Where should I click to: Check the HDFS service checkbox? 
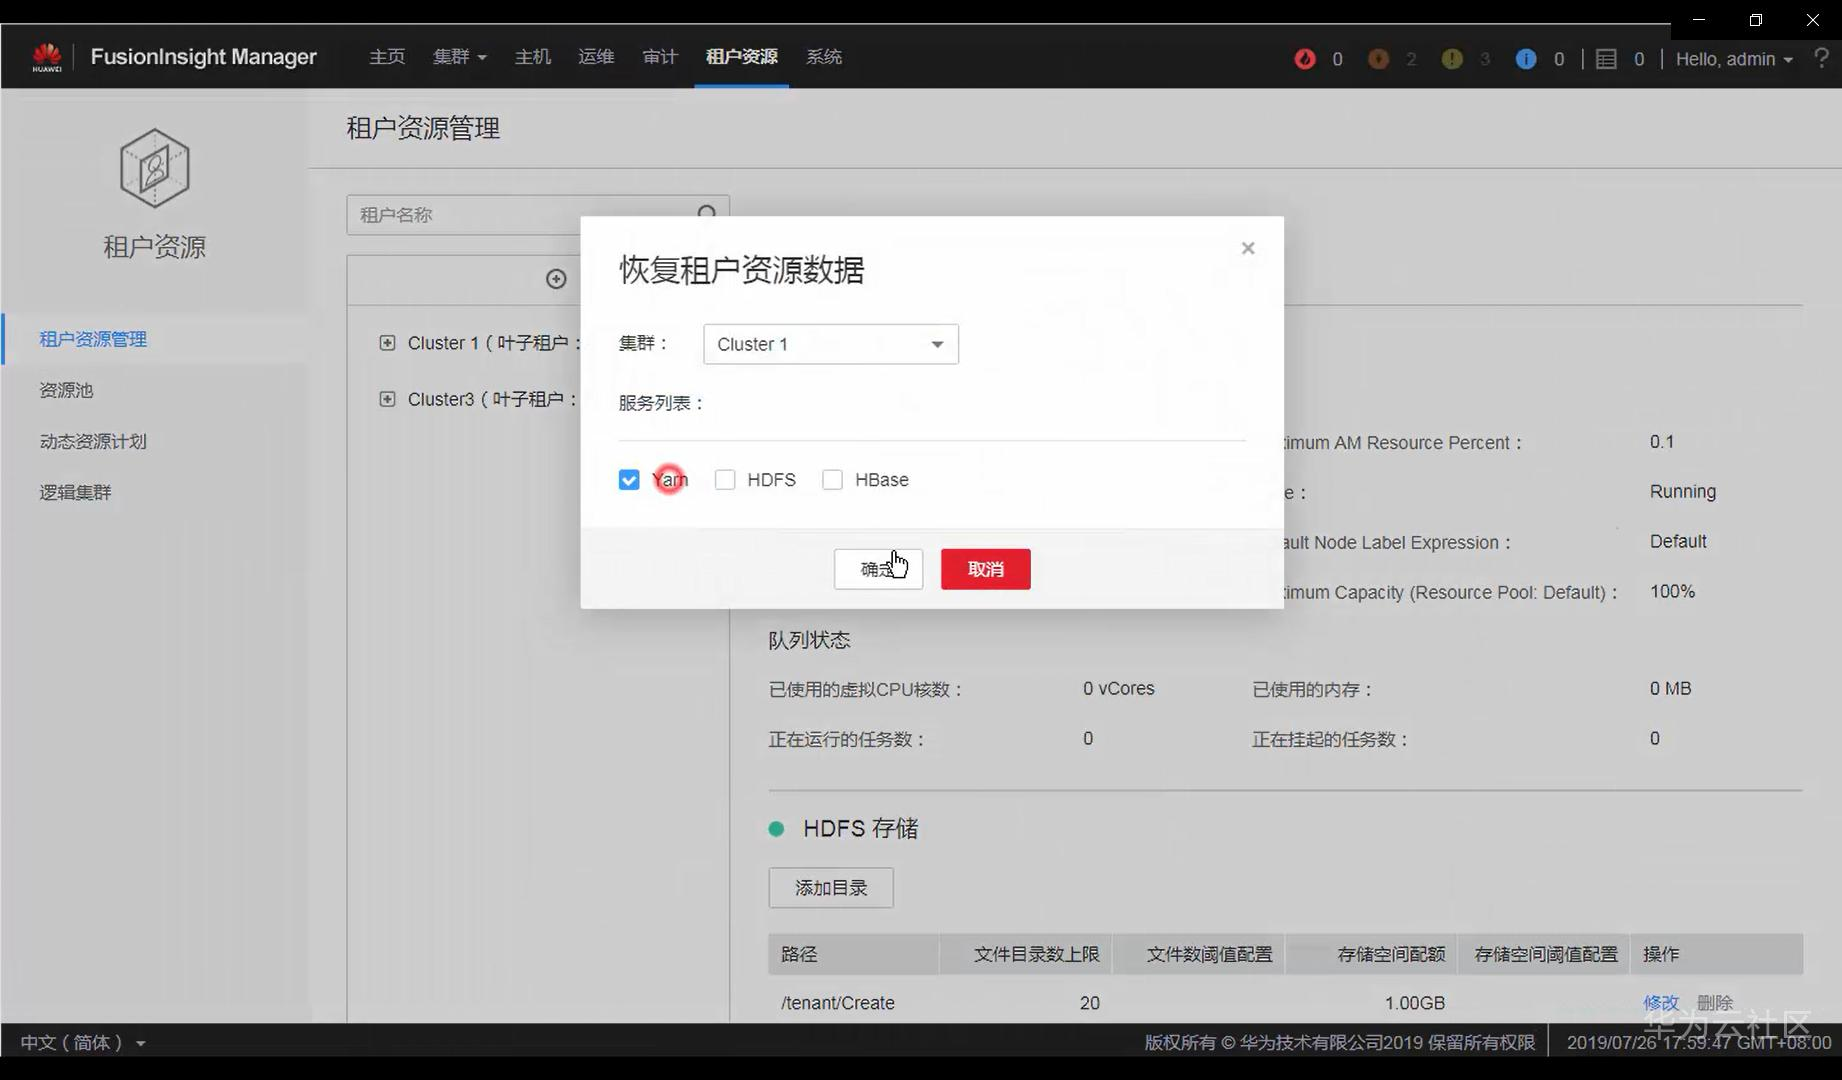tap(725, 480)
